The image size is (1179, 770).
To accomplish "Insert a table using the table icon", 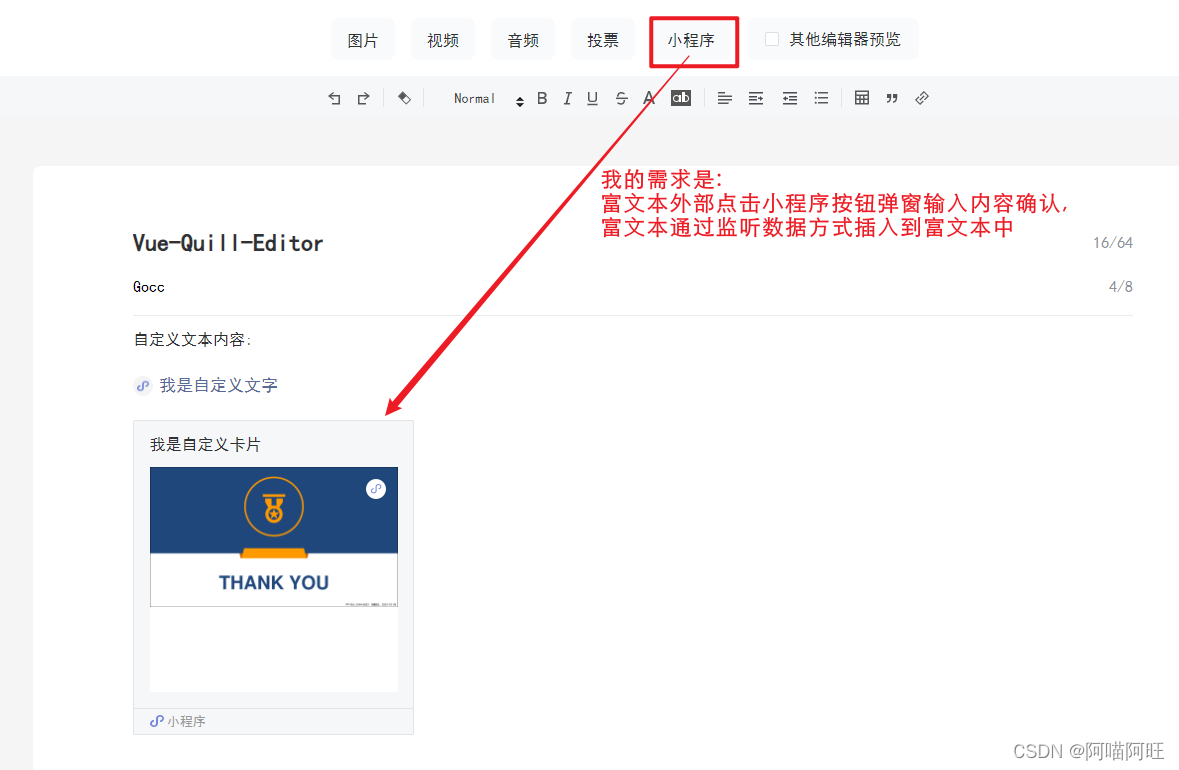I will pyautogui.click(x=862, y=98).
